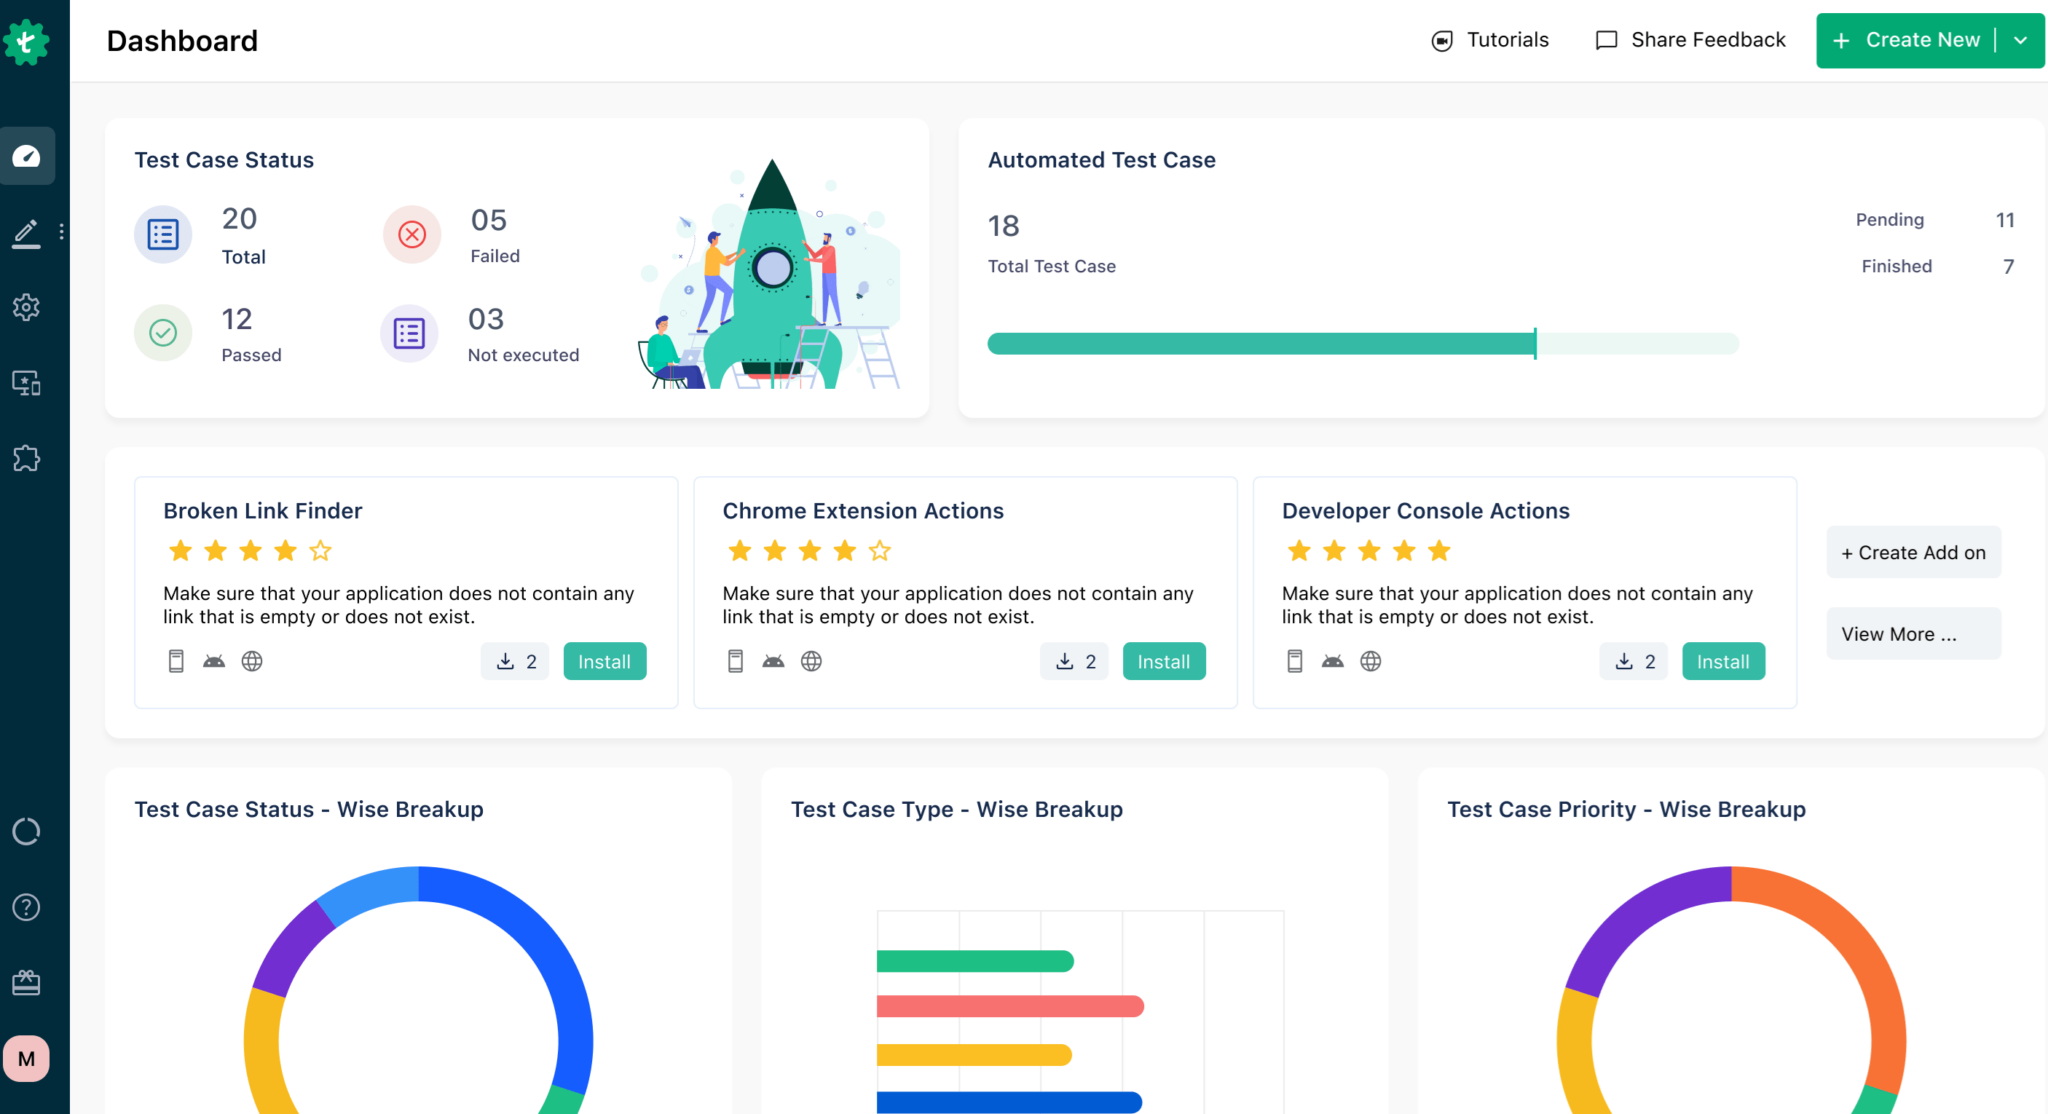Screen dimensions: 2048x1114
Task: Click the user avatar icon bottom-left
Action: pyautogui.click(x=26, y=1058)
